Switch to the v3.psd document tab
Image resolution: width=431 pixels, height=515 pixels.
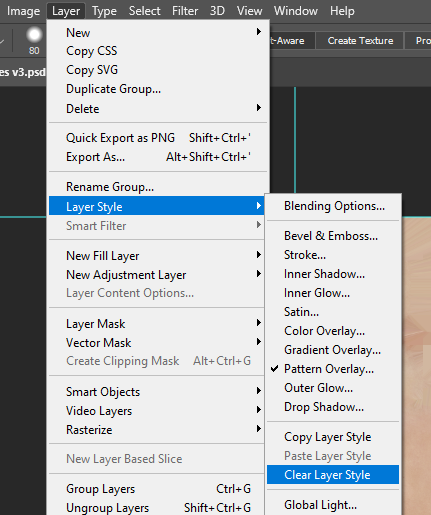23,72
